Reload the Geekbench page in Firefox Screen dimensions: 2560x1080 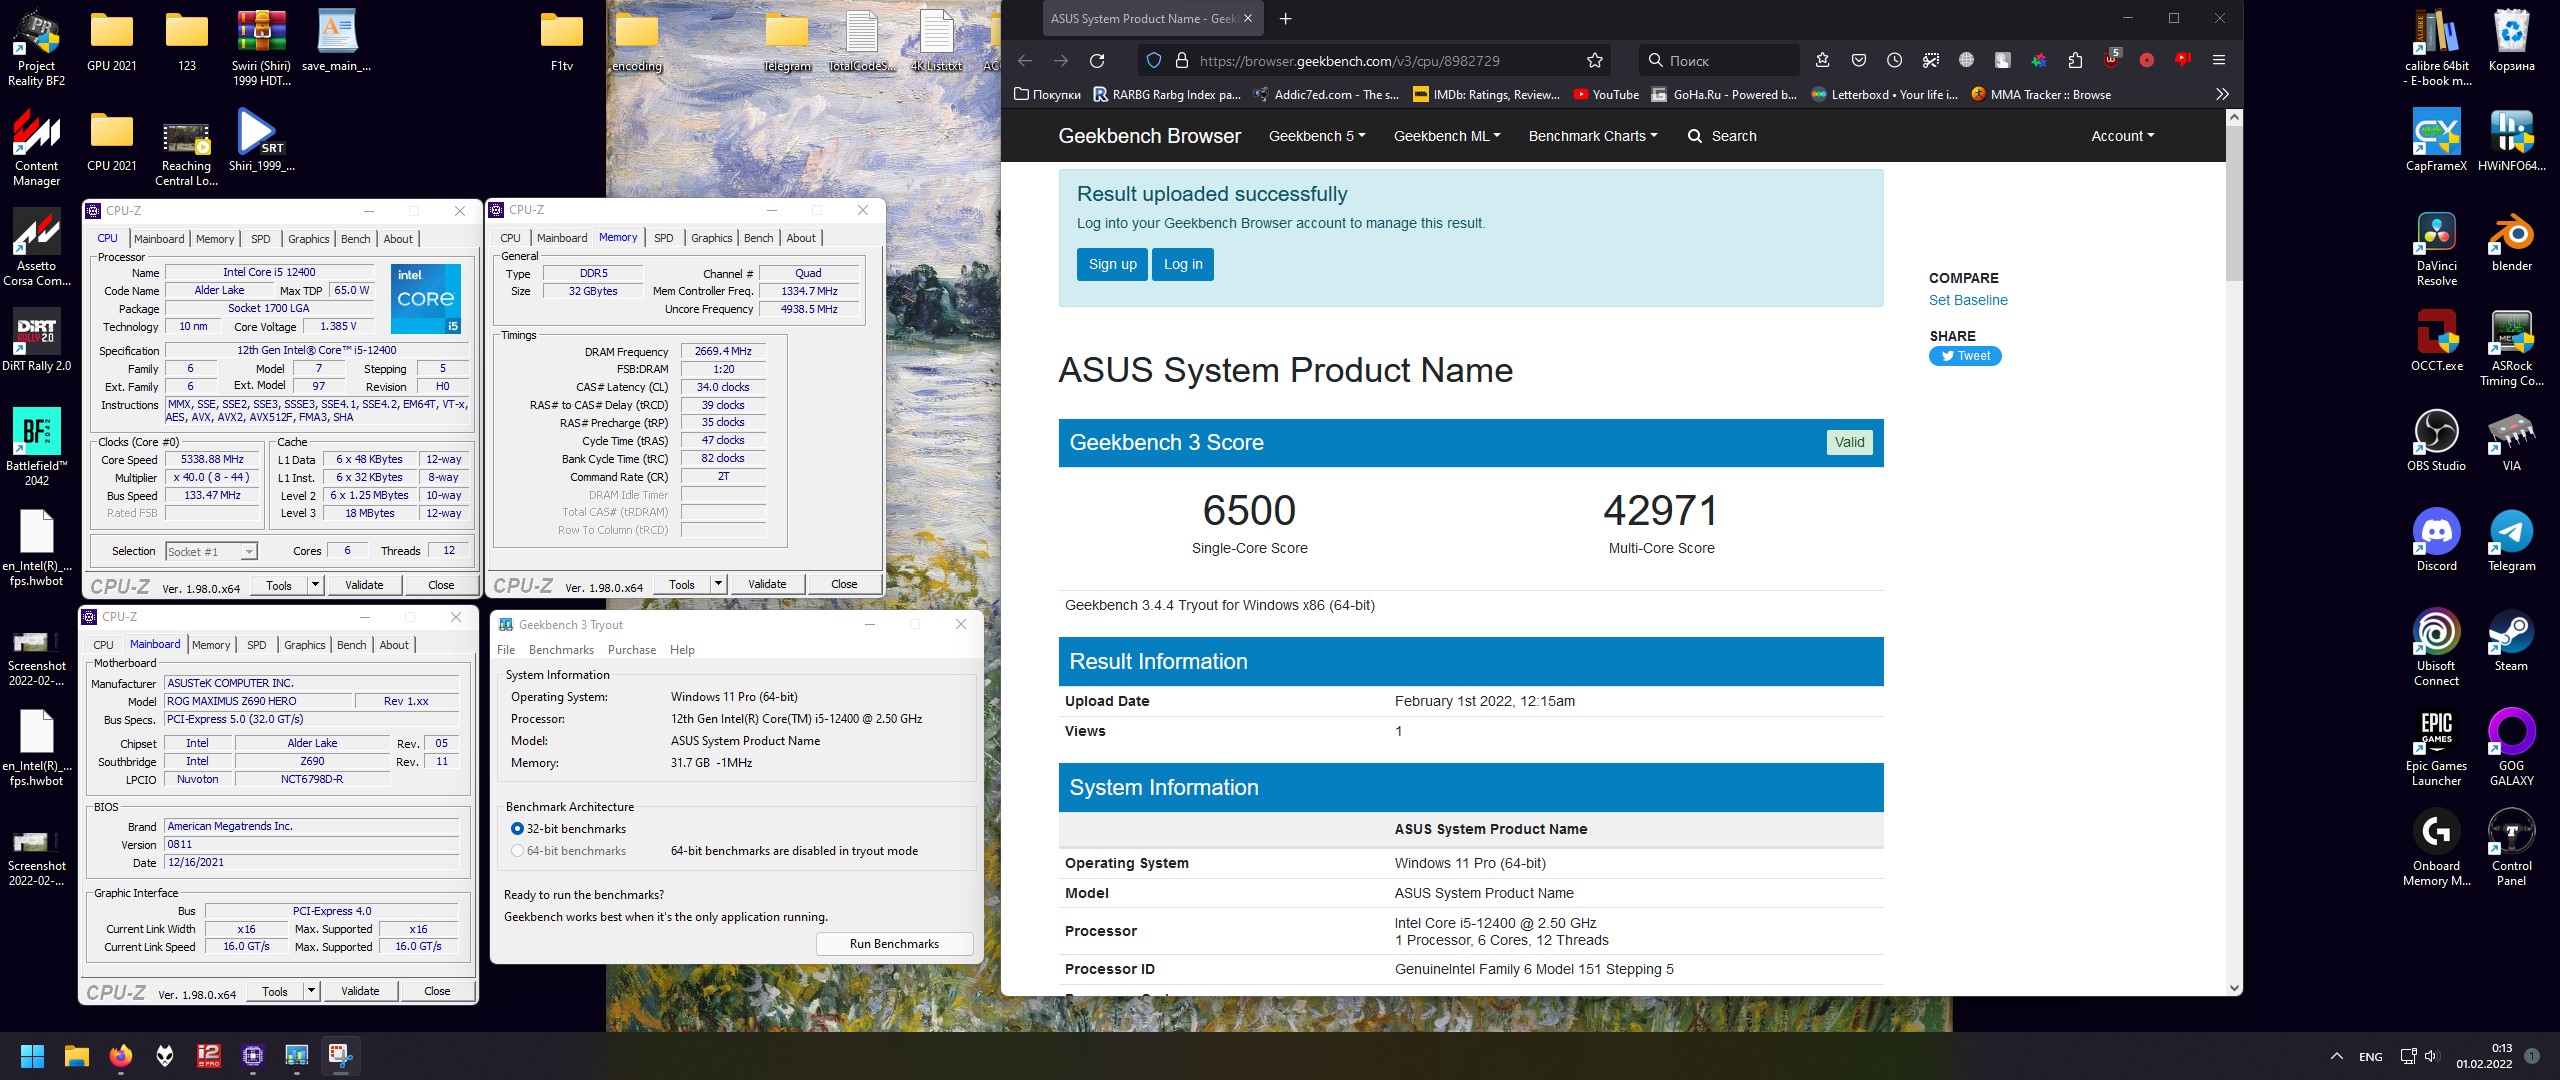point(1097,61)
